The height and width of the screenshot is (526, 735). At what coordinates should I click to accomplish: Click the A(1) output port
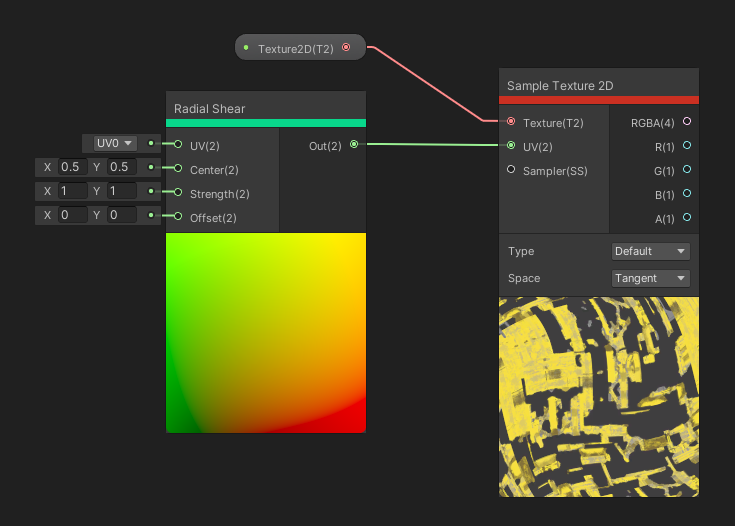coord(686,218)
